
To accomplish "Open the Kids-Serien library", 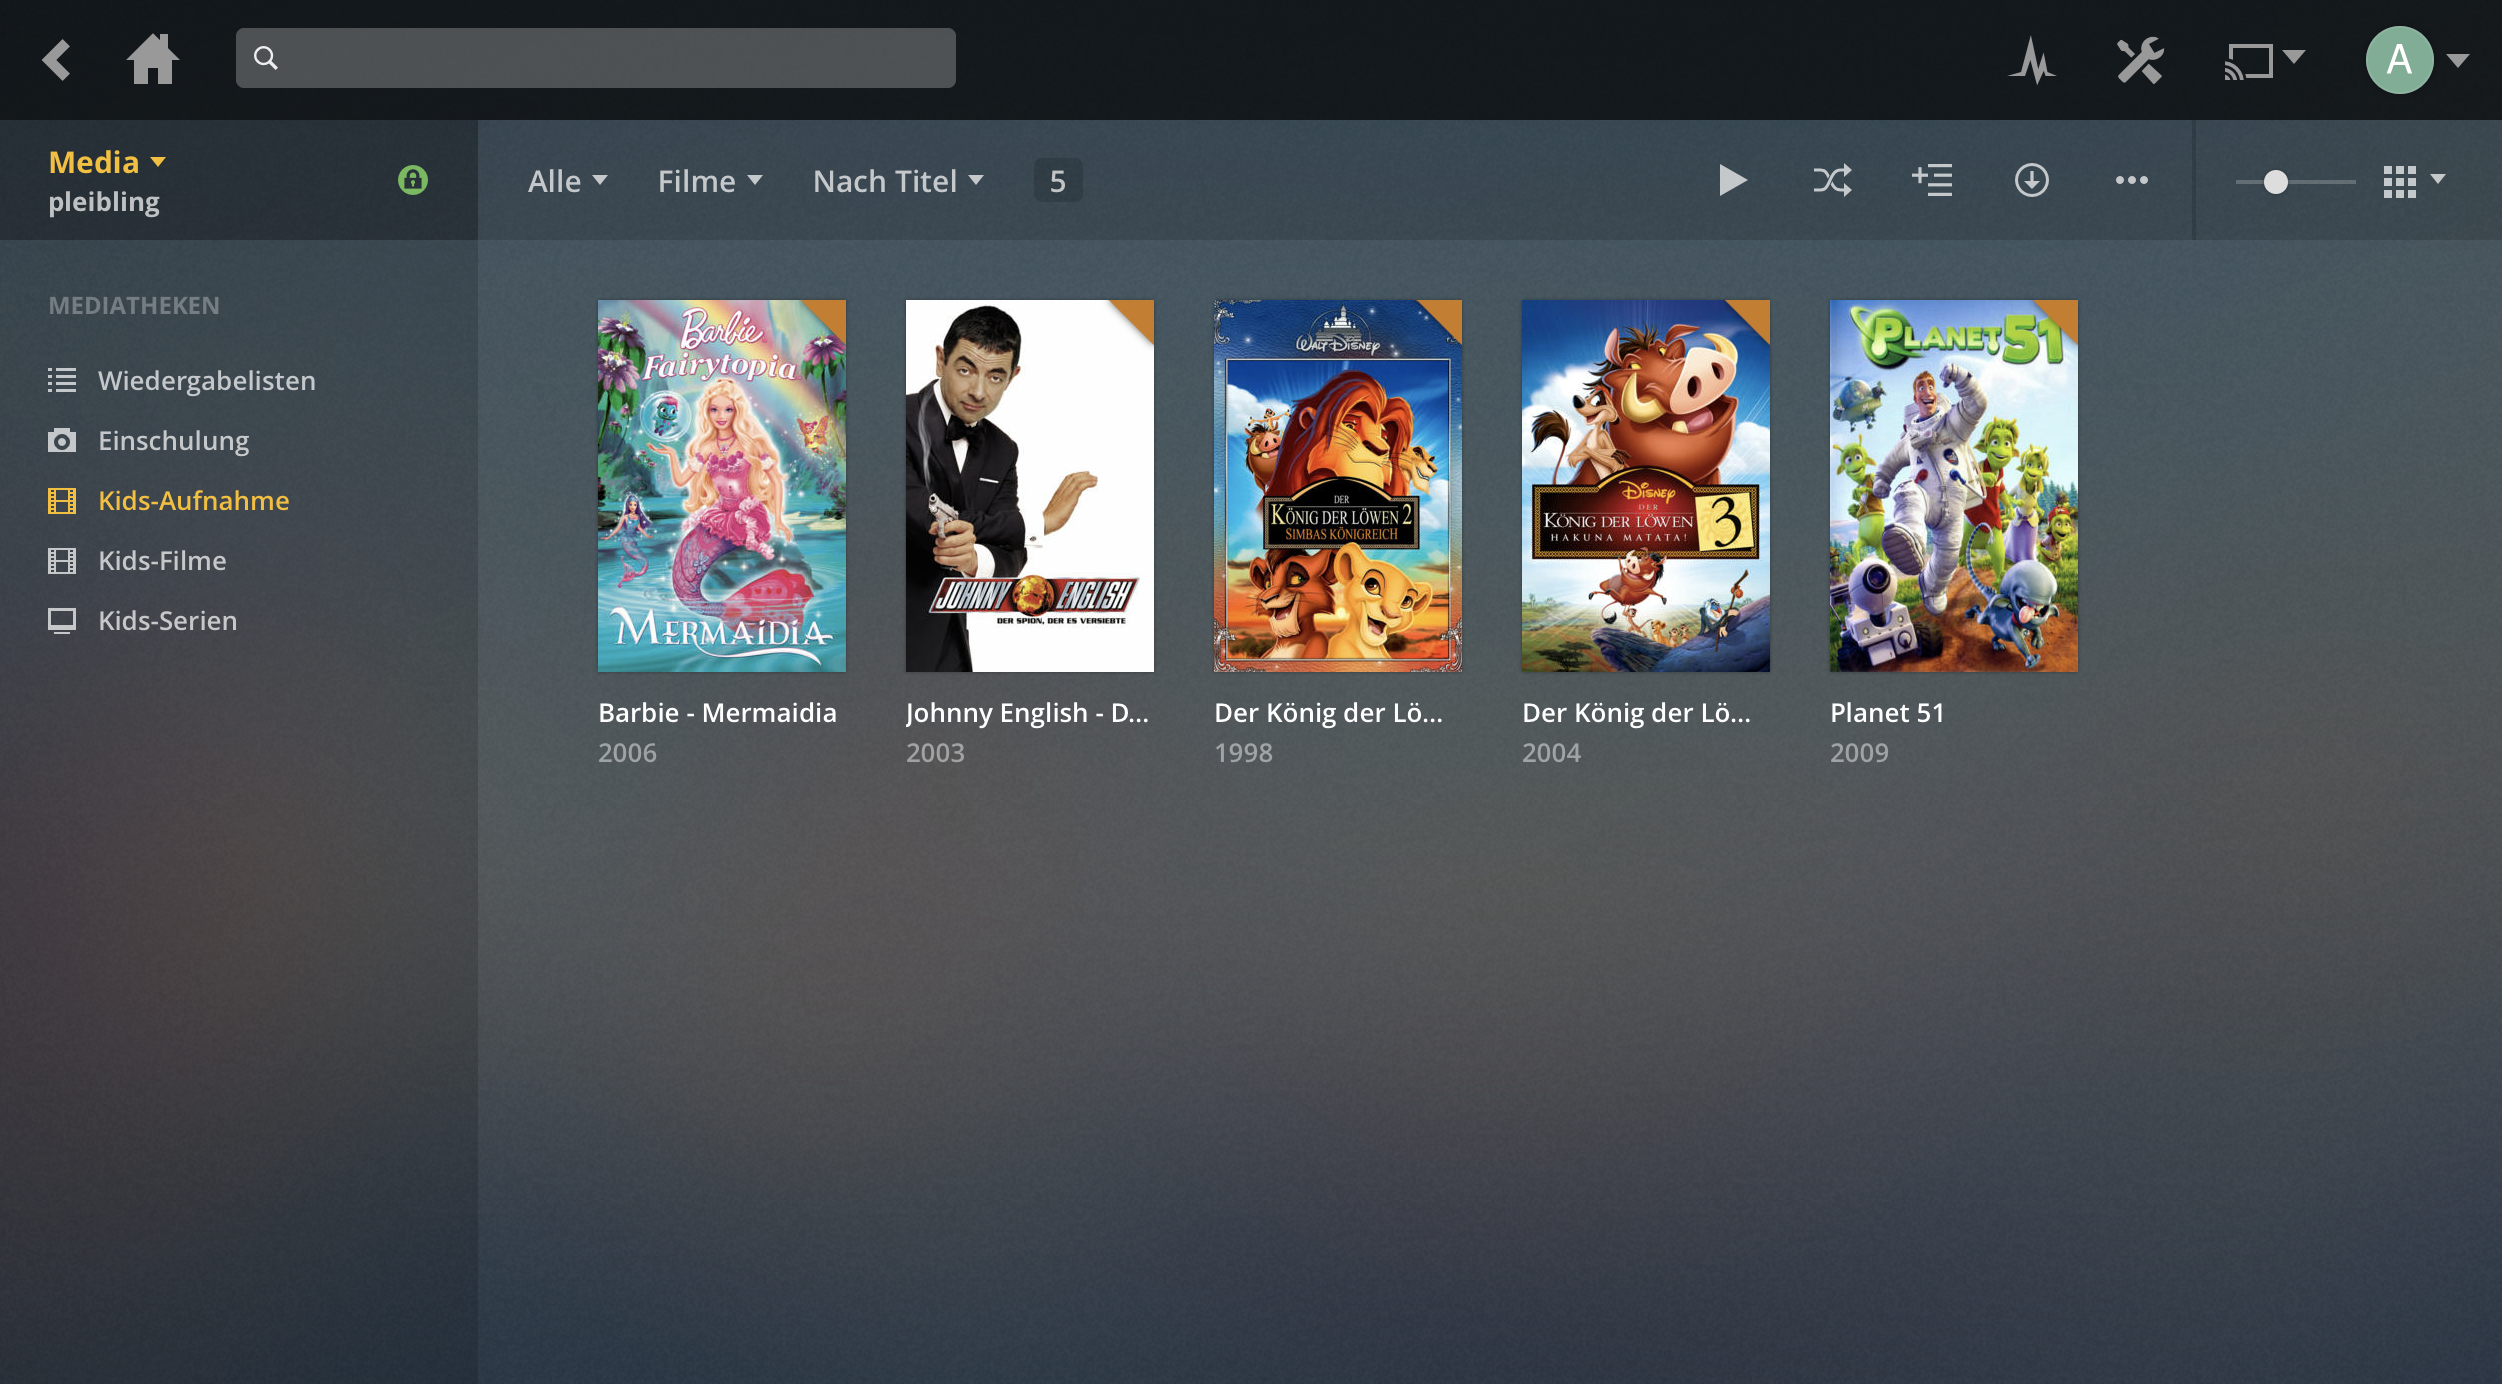I will 167,621.
